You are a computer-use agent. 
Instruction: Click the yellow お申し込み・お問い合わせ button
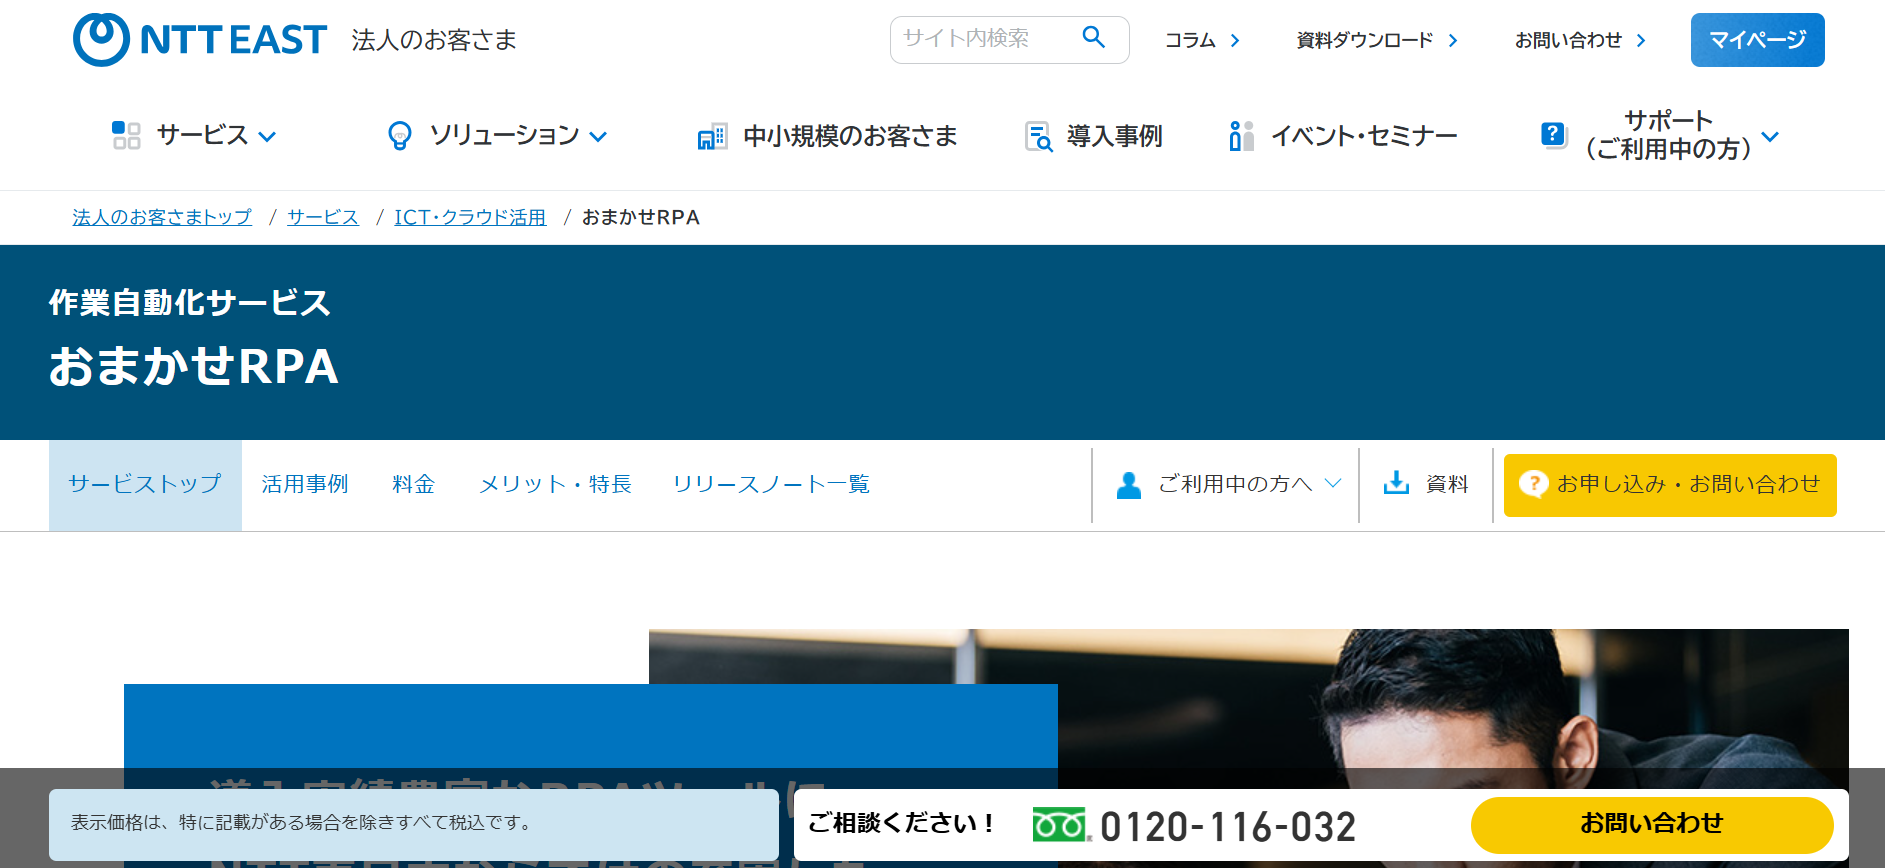pyautogui.click(x=1669, y=485)
